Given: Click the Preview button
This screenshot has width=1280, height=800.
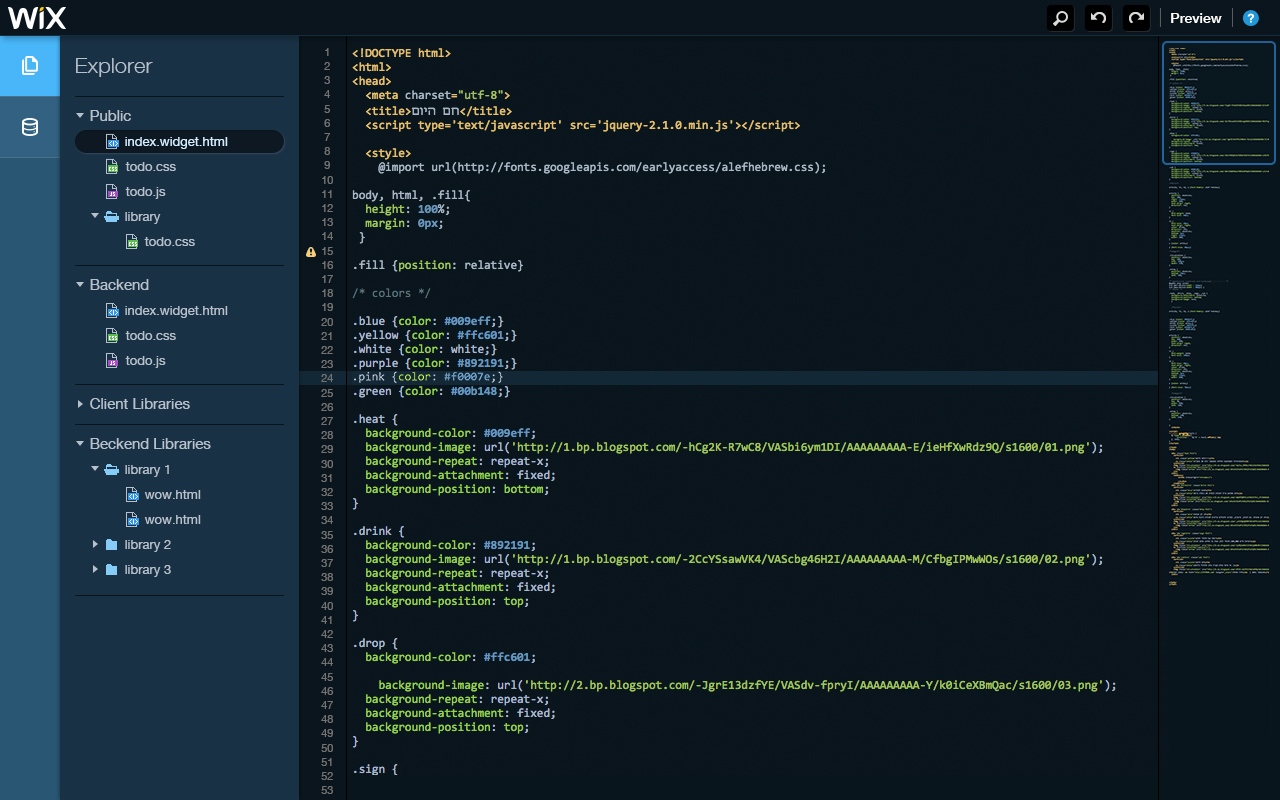Looking at the screenshot, I should (1196, 18).
